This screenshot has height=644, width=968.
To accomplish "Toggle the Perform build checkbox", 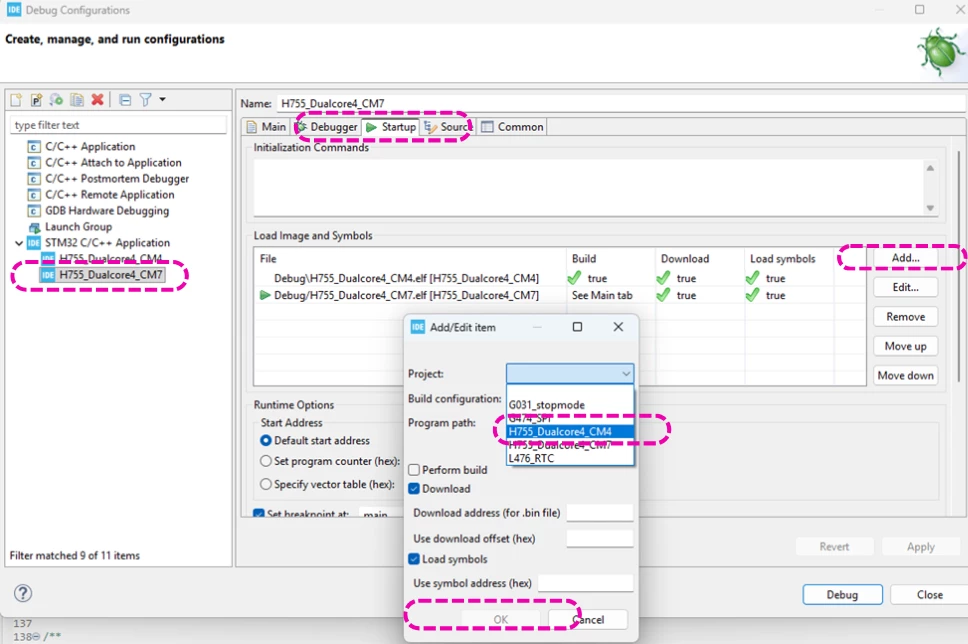I will 414,470.
